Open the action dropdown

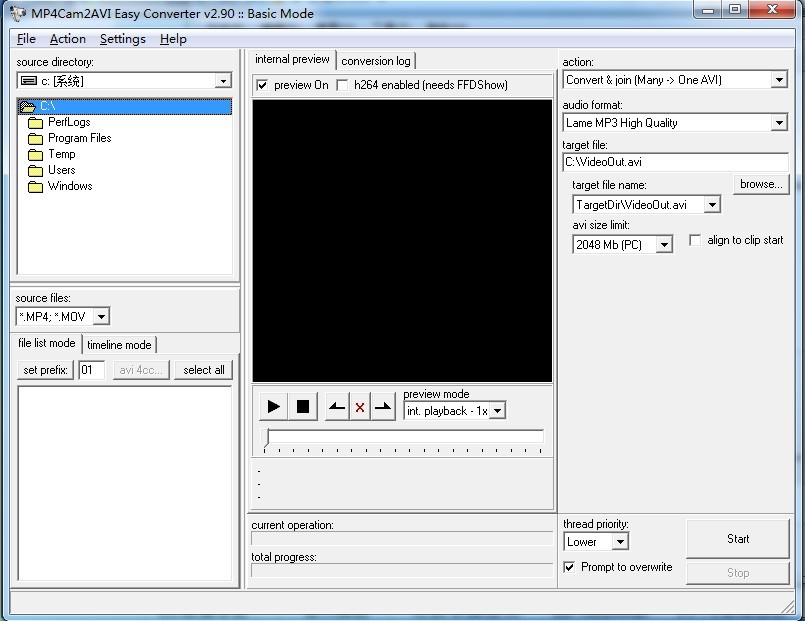tap(779, 80)
